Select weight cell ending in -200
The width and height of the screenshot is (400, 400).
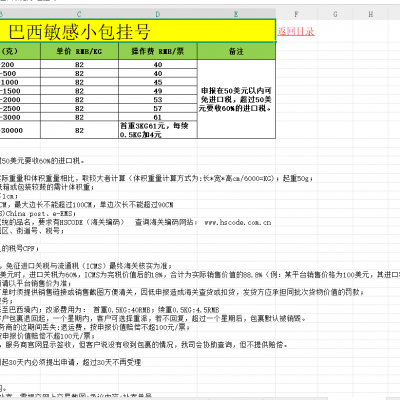pyautogui.click(x=20, y=64)
